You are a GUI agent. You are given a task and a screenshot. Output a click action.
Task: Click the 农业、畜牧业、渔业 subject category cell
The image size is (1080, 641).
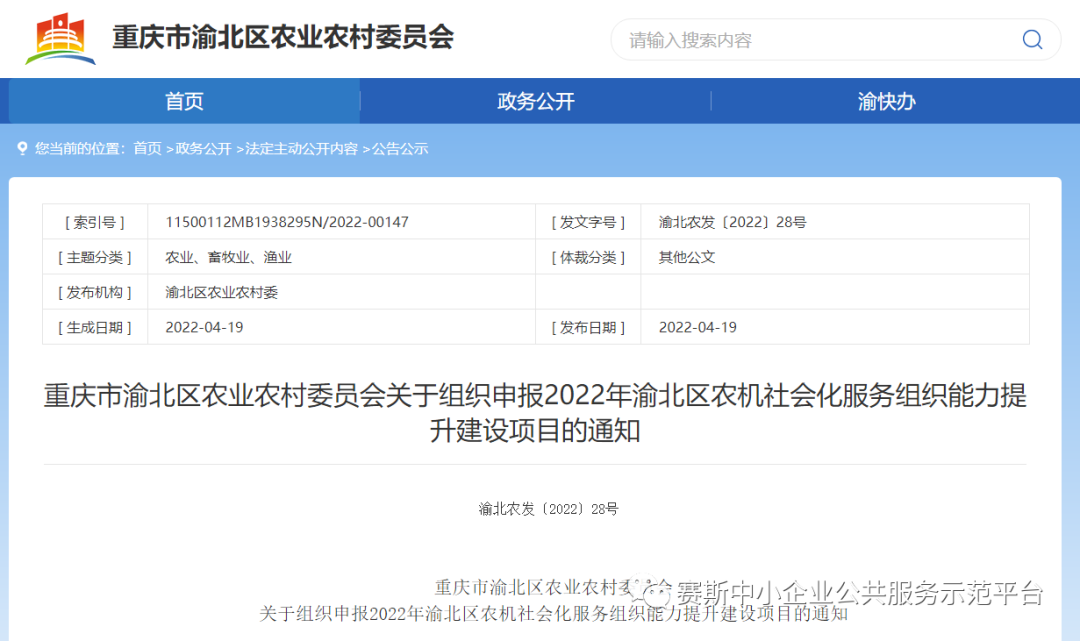point(230,256)
